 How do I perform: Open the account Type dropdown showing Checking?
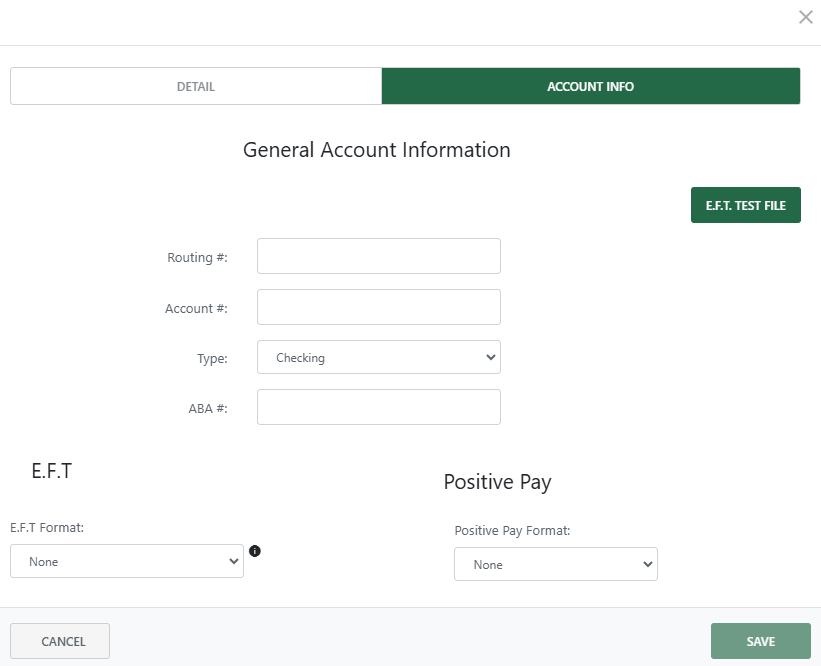pyautogui.click(x=378, y=357)
